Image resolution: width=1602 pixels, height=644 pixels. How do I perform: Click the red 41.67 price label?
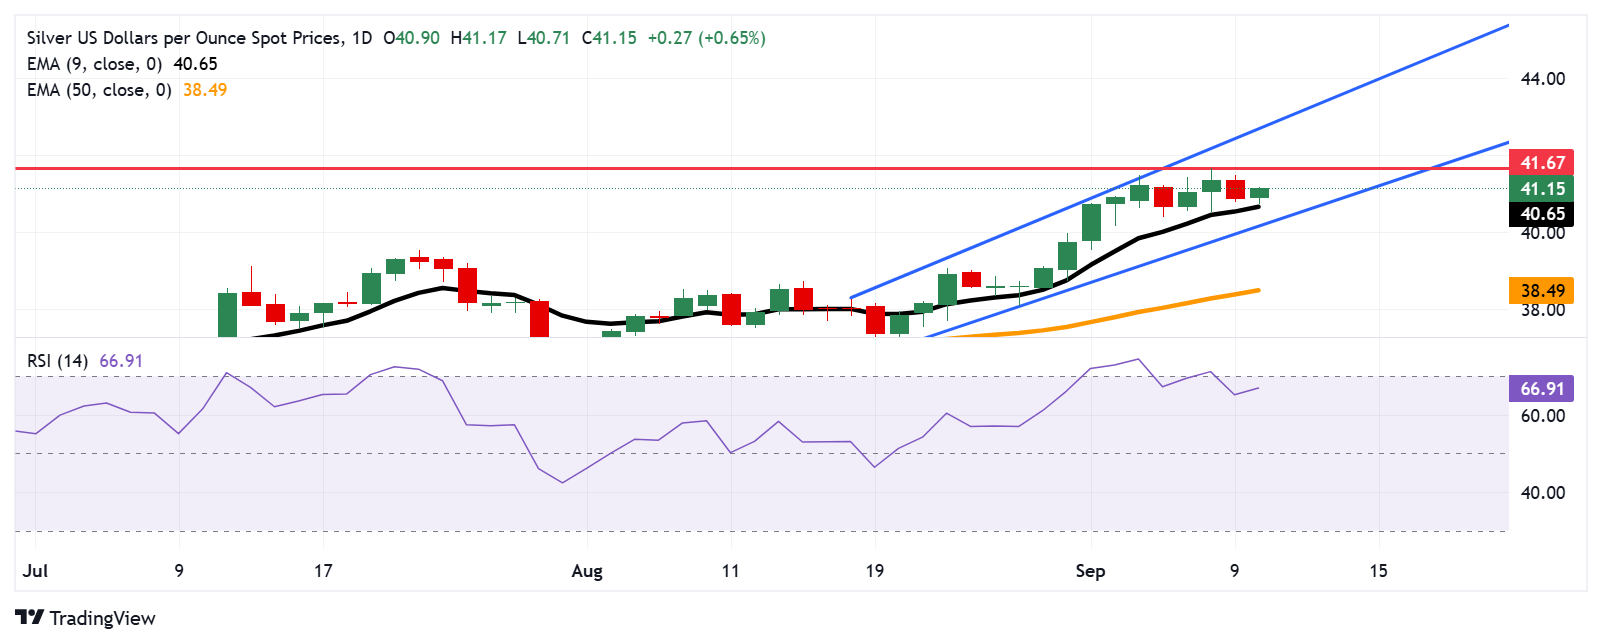(x=1541, y=162)
